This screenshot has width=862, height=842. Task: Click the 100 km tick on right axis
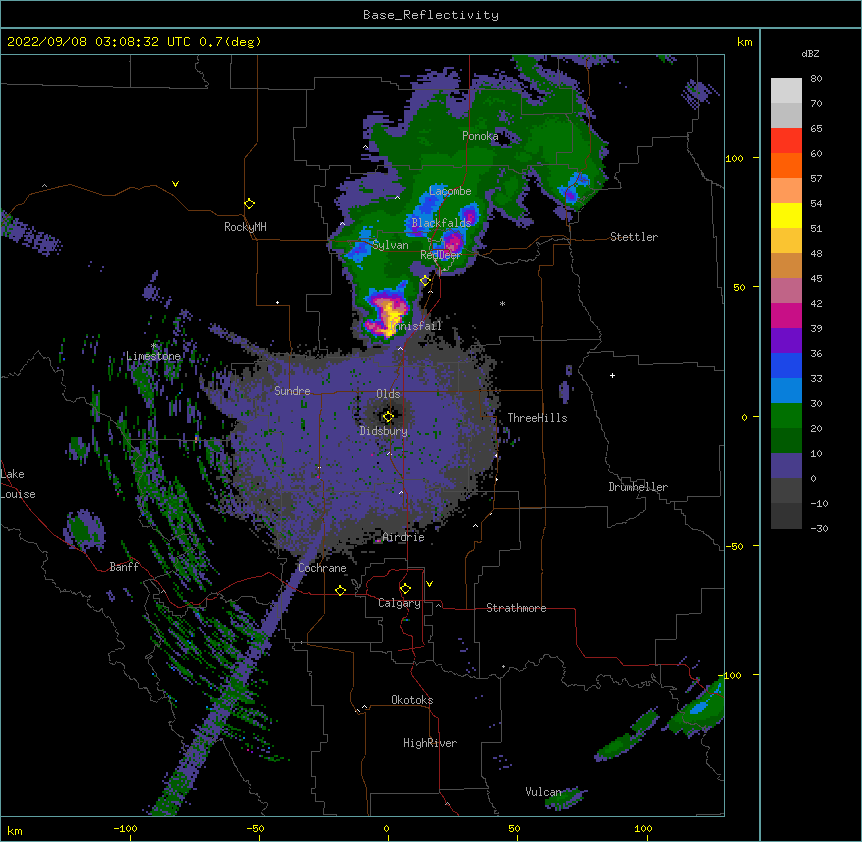[756, 158]
